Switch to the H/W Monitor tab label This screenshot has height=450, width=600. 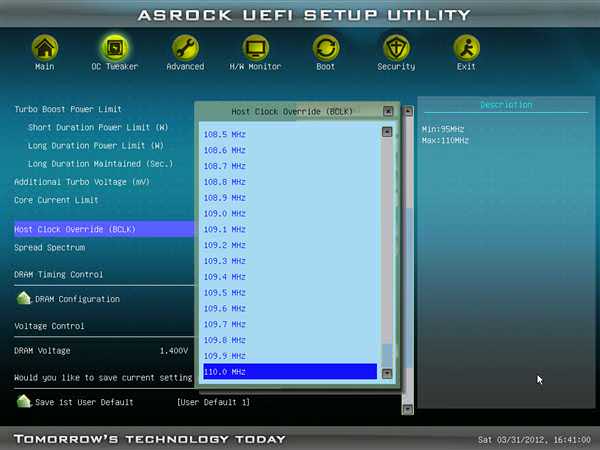[256, 67]
